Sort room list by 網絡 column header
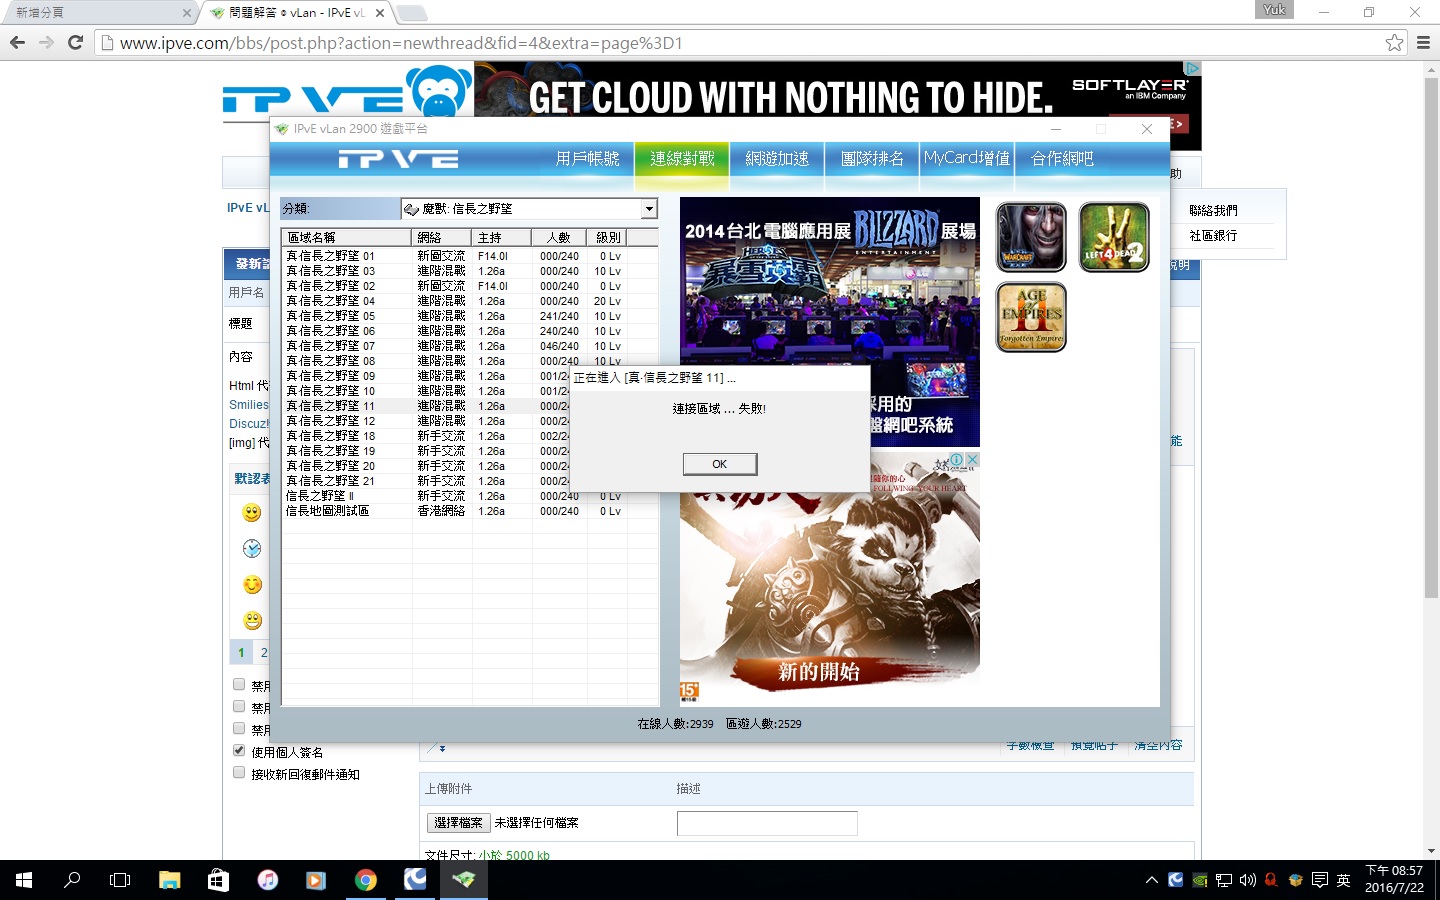 (x=442, y=238)
